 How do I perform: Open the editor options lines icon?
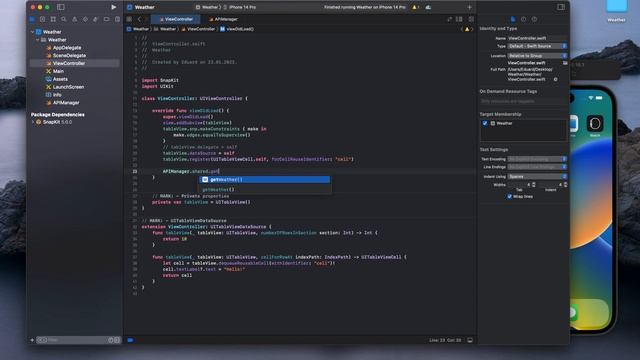coord(459,19)
